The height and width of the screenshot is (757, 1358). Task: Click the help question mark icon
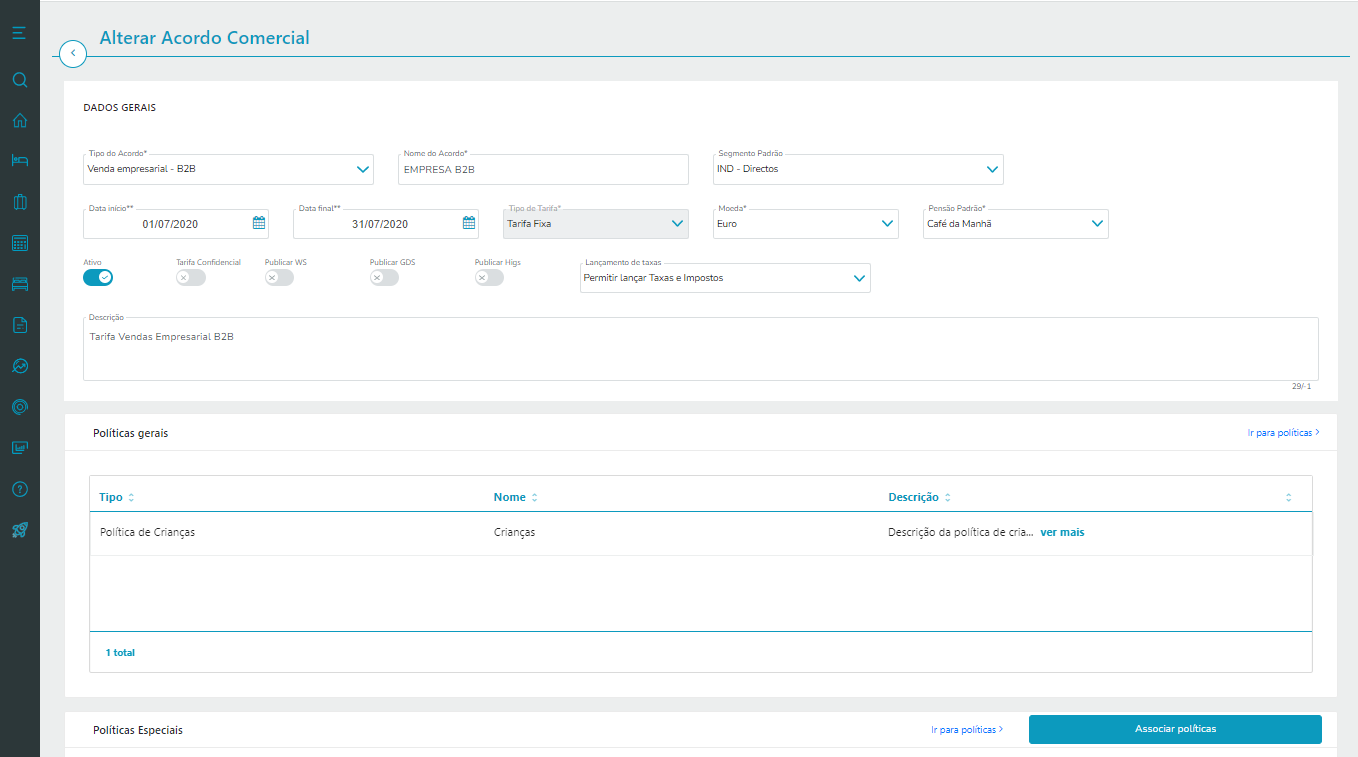(19, 489)
